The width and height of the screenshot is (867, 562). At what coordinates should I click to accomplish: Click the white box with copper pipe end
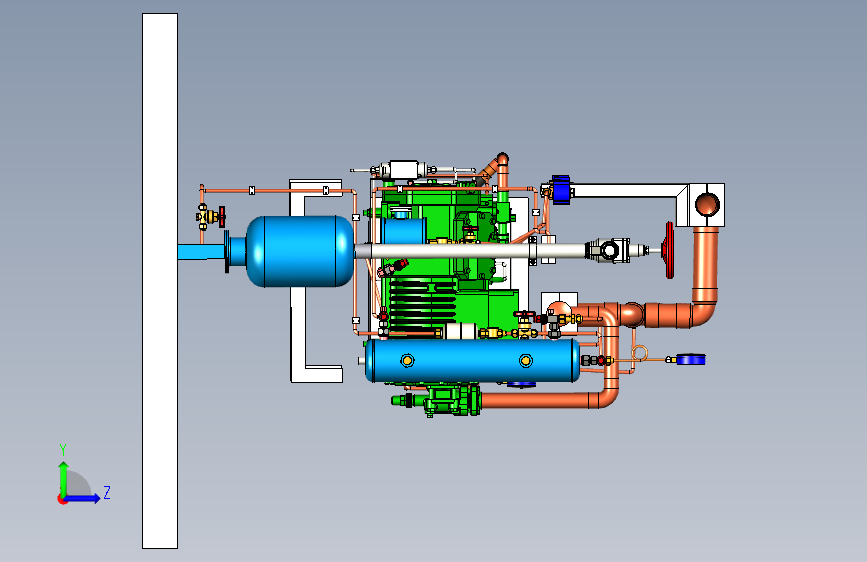pyautogui.click(x=707, y=205)
